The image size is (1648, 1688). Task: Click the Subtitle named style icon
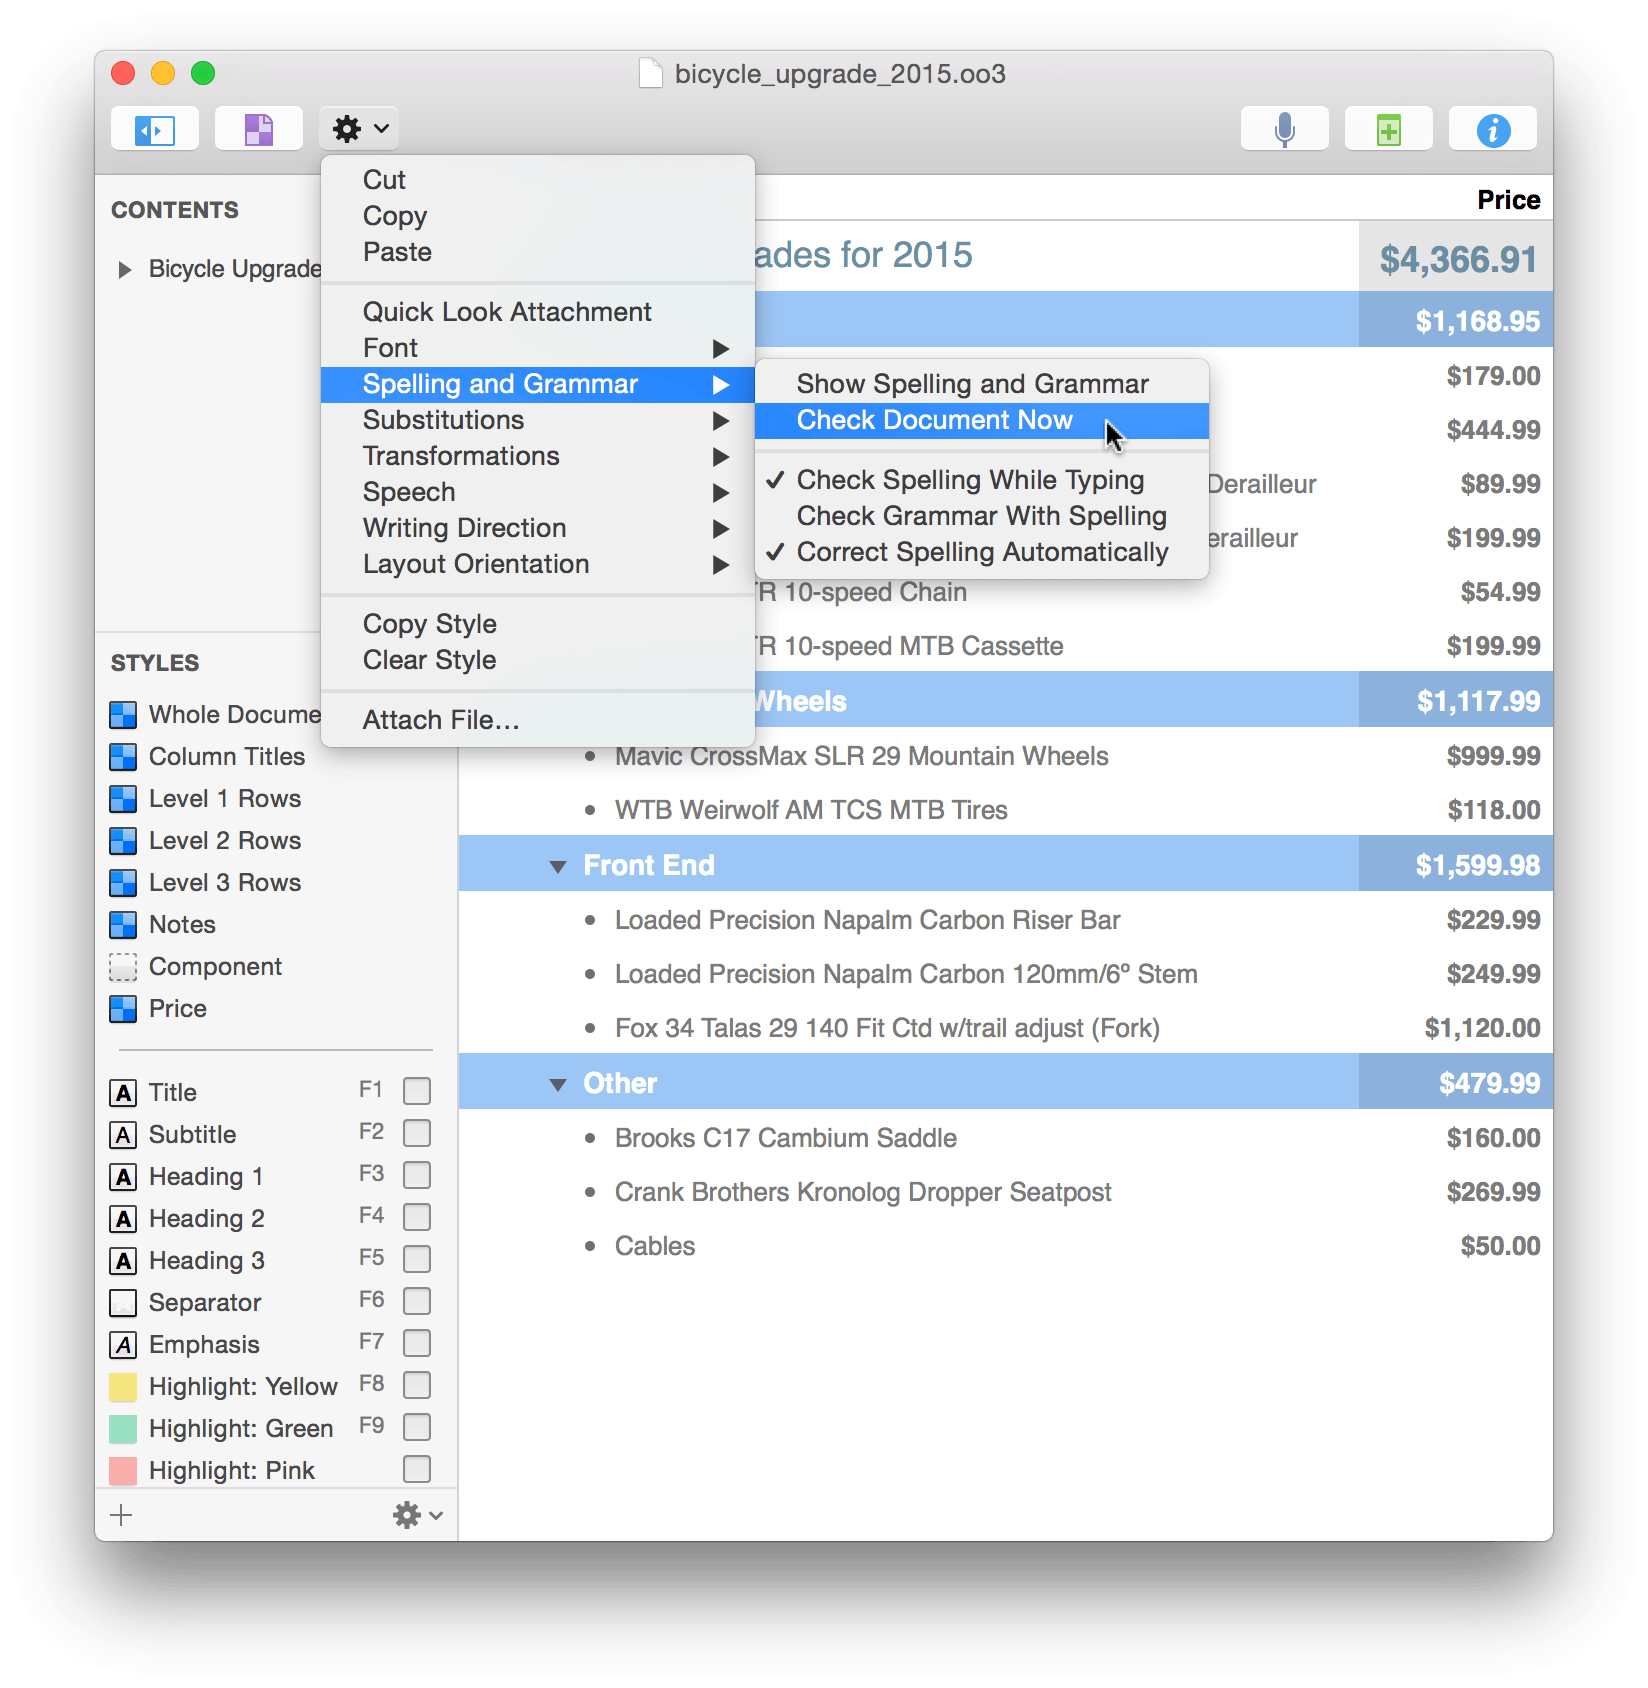(x=123, y=1135)
